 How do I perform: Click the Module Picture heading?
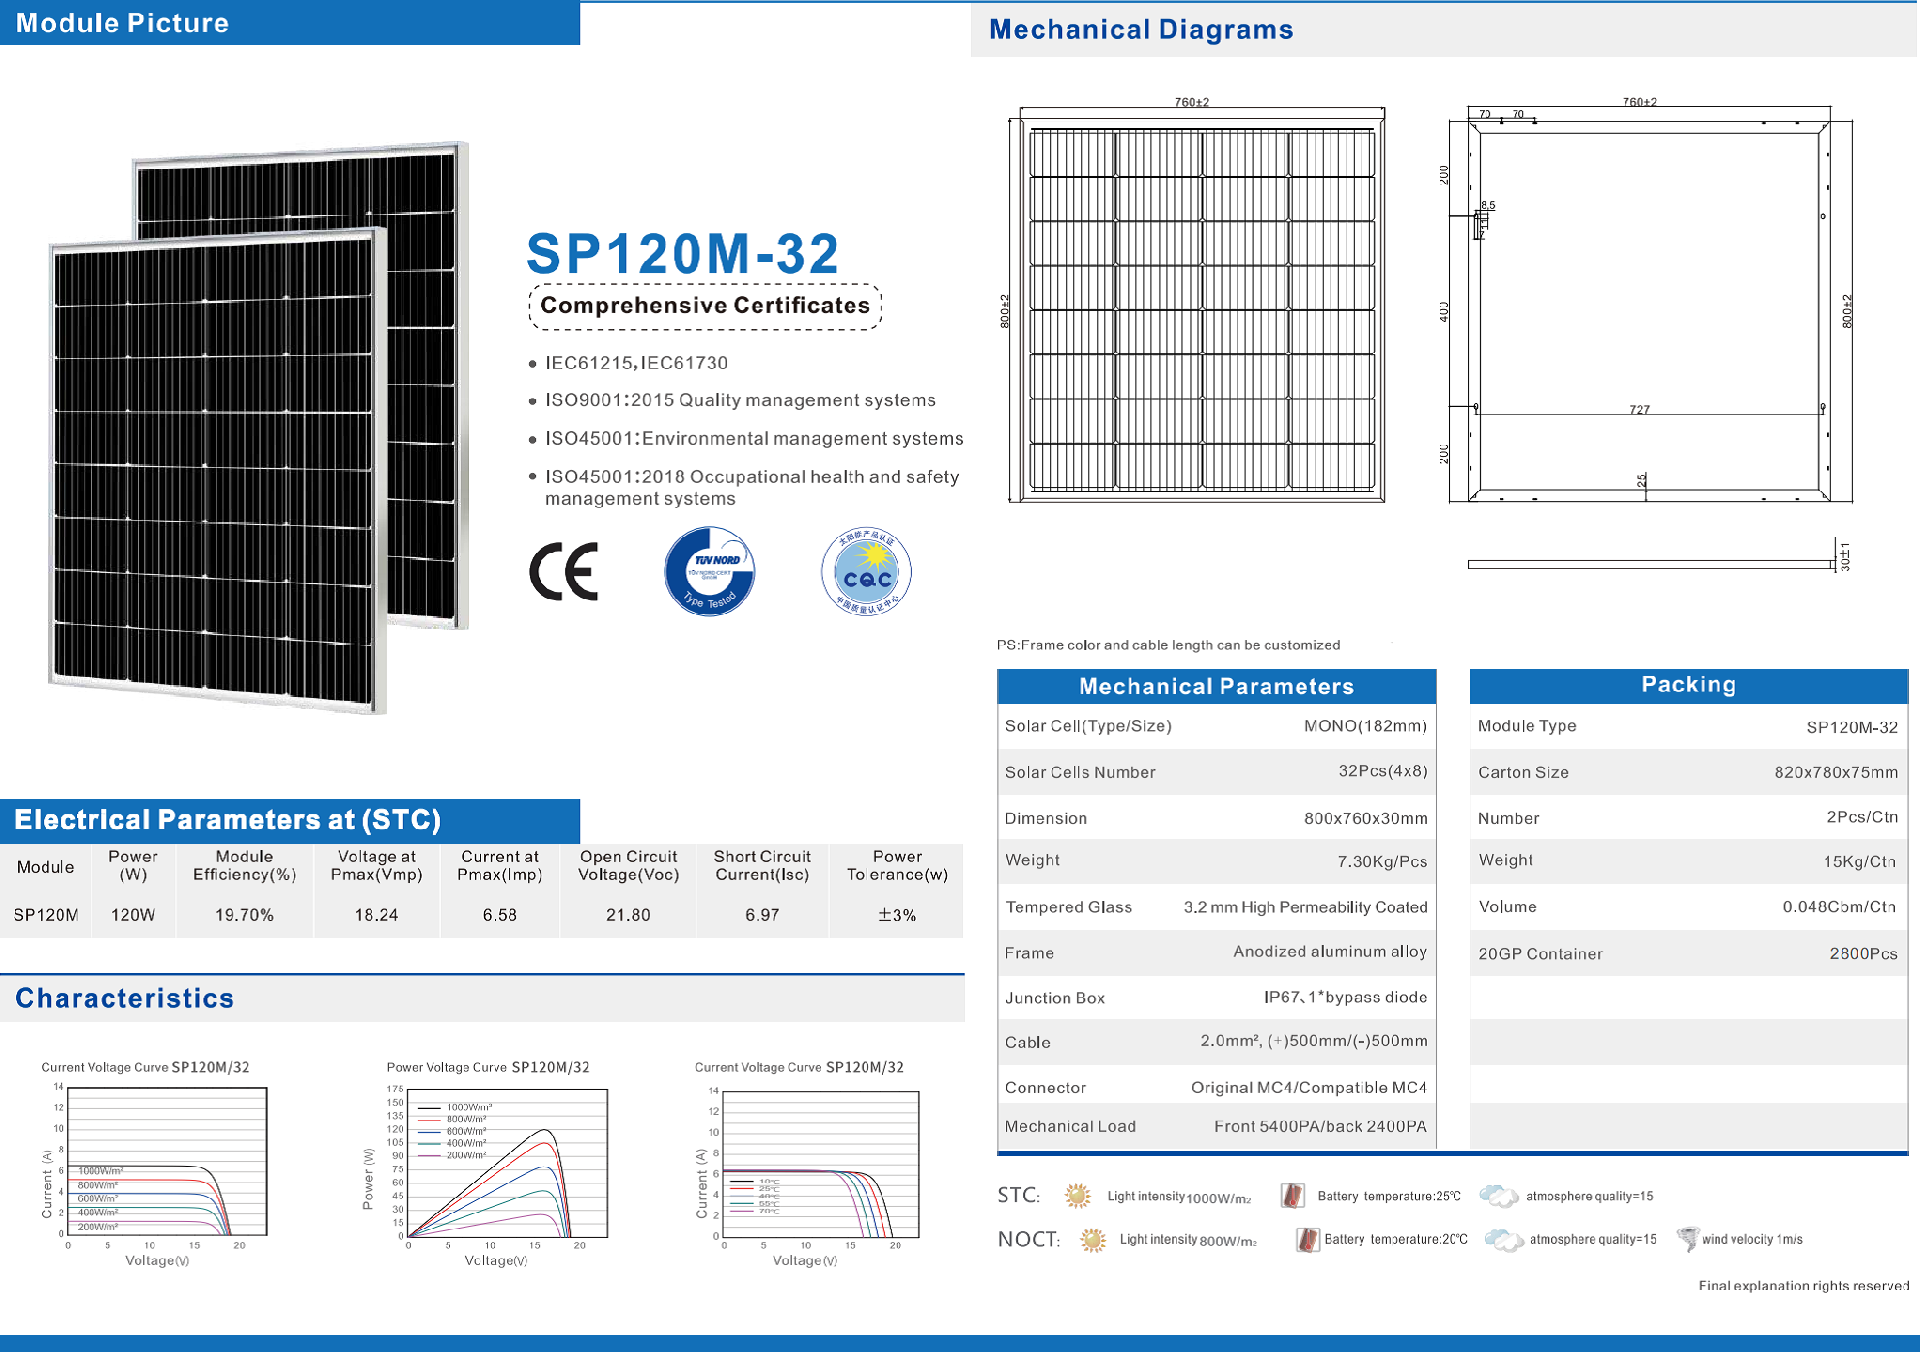122,23
